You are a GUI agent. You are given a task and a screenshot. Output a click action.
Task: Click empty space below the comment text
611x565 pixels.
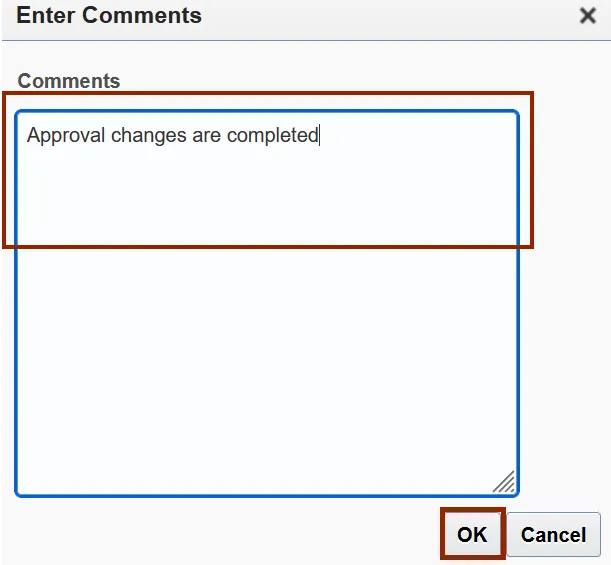(267, 200)
